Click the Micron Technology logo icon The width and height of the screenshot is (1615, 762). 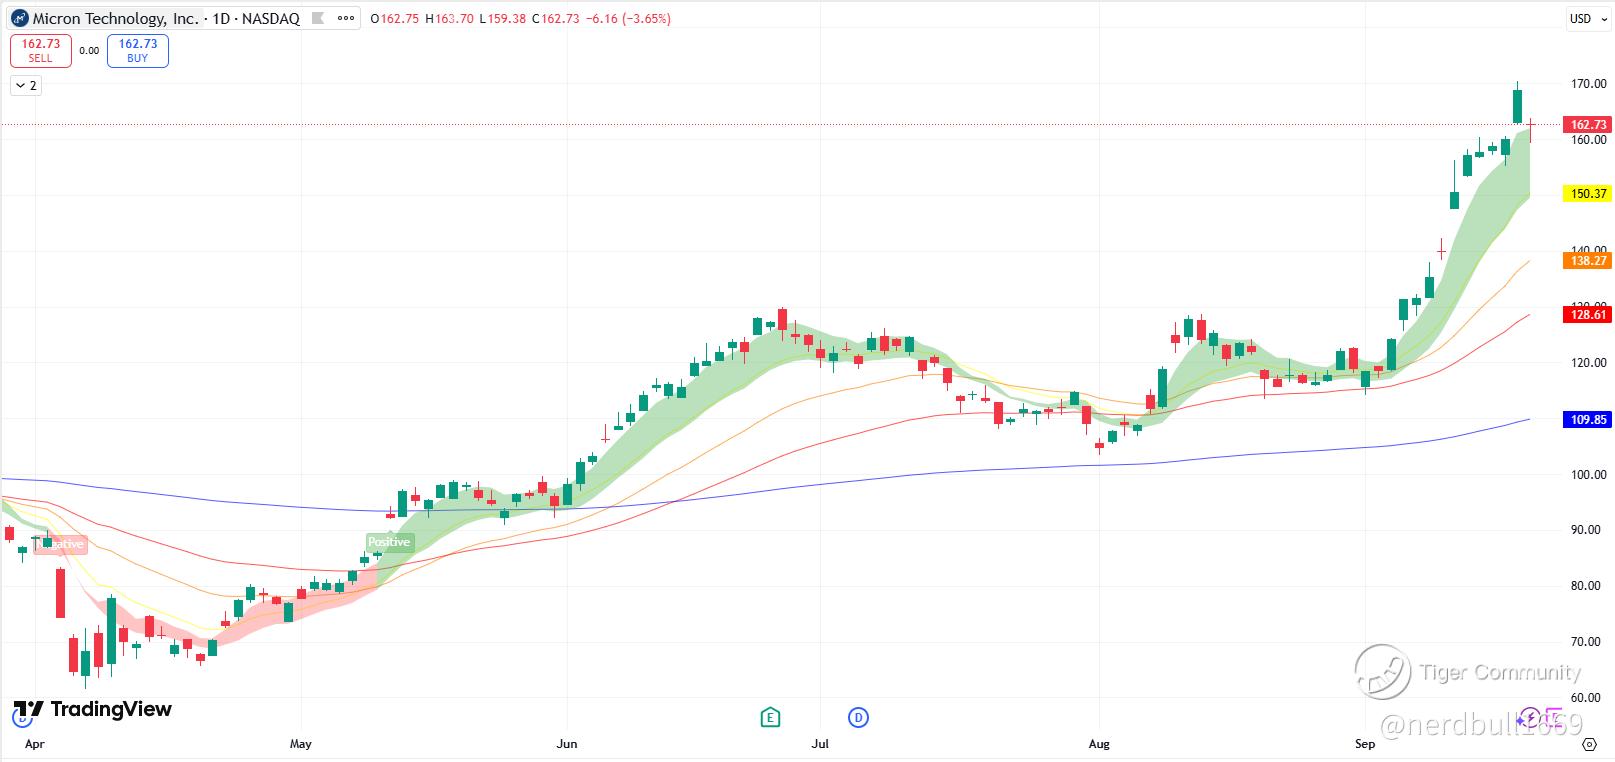click(19, 18)
